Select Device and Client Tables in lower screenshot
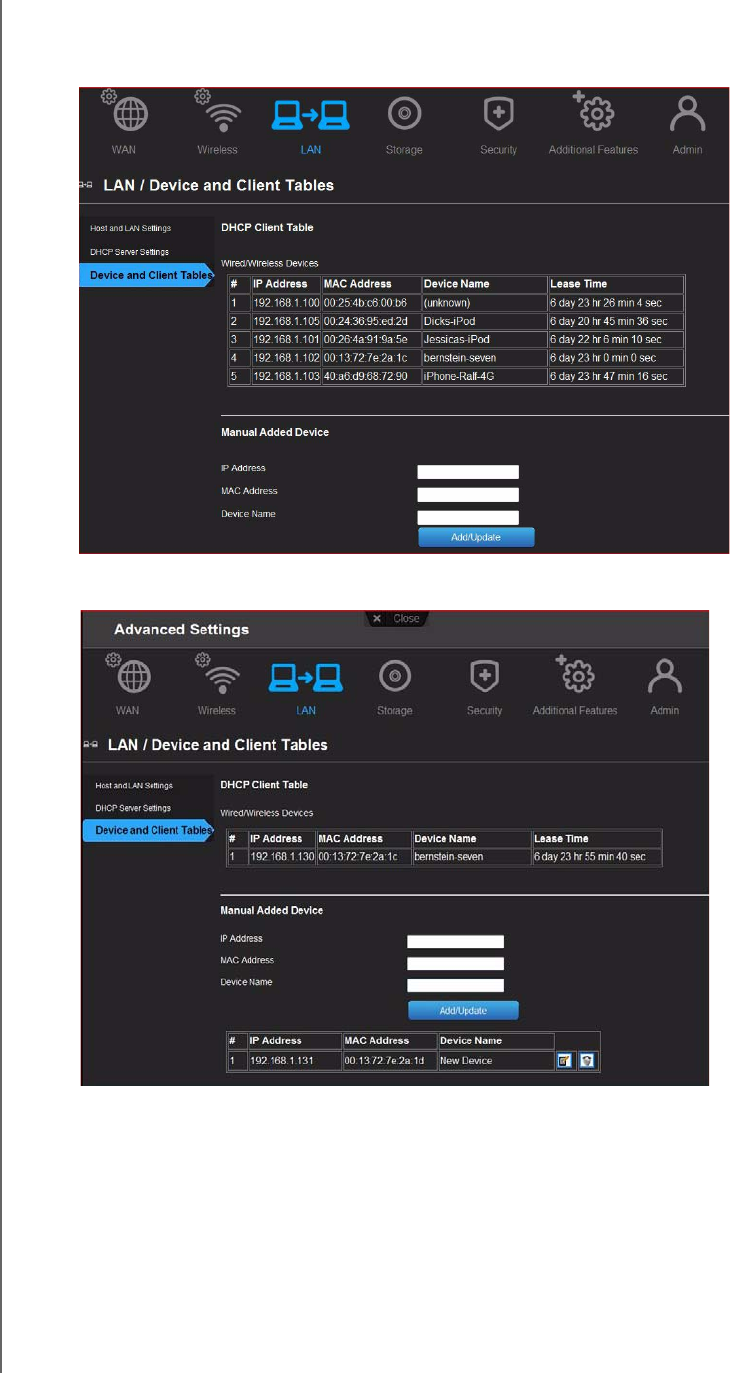Screen dimensions: 730x1373 [x=149, y=830]
